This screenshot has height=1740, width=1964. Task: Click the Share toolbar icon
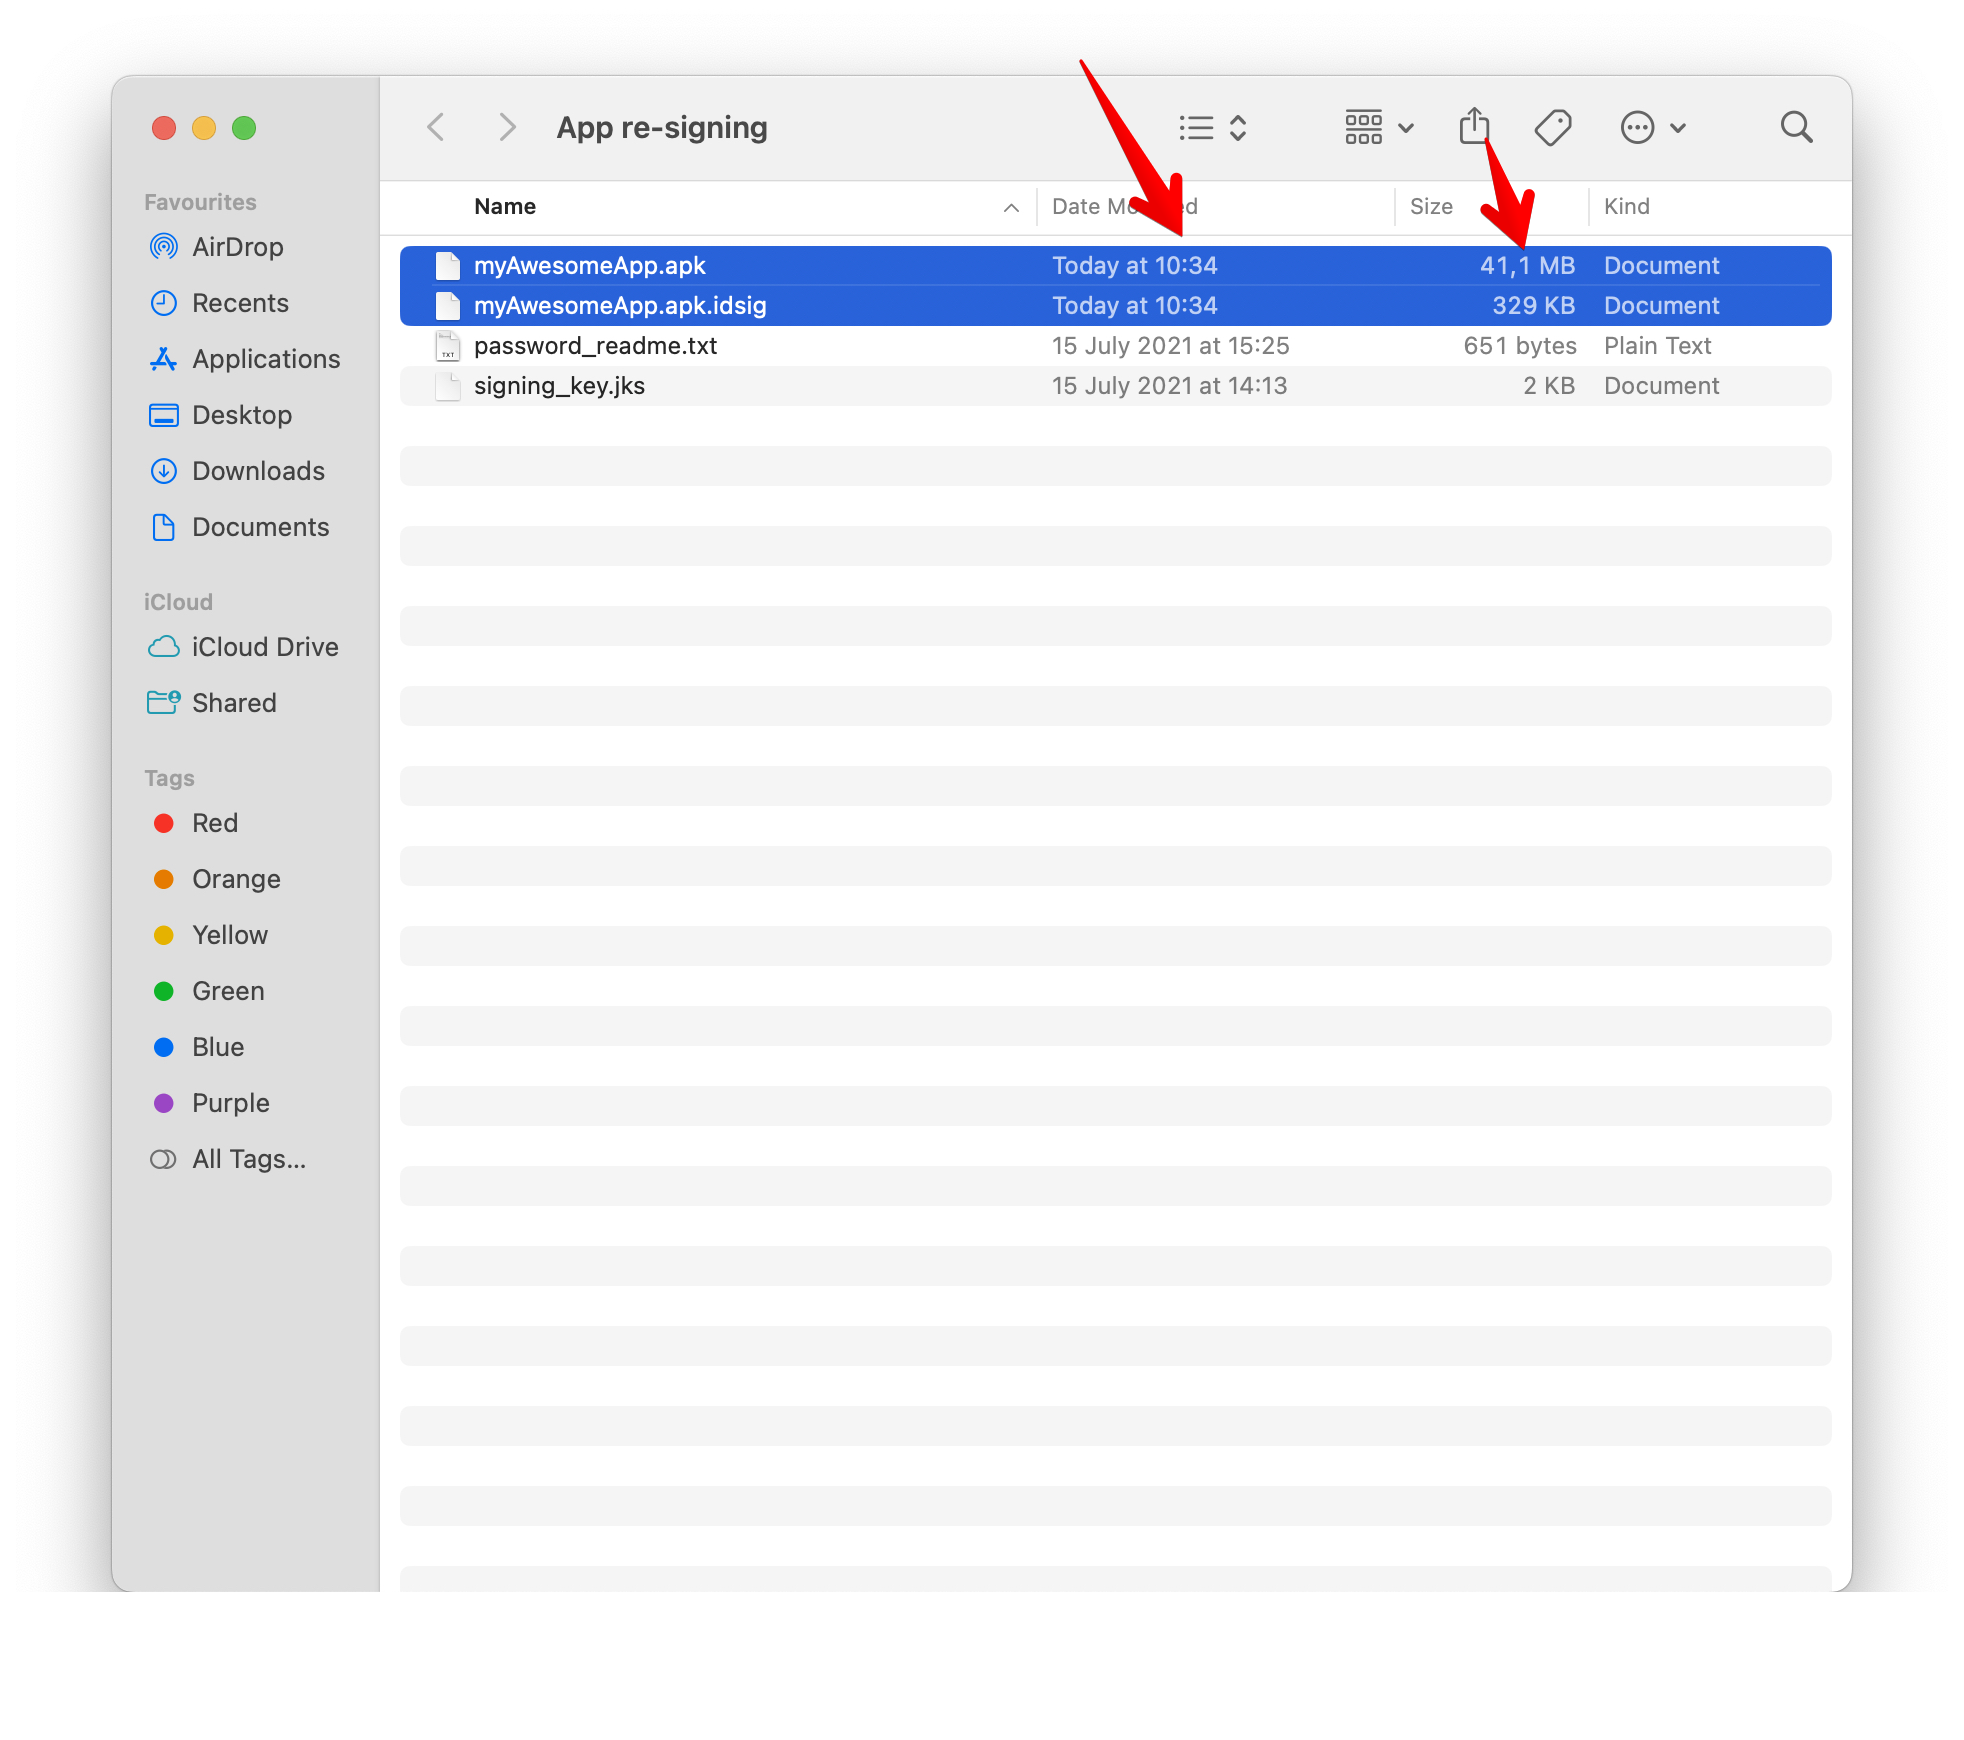[1474, 126]
